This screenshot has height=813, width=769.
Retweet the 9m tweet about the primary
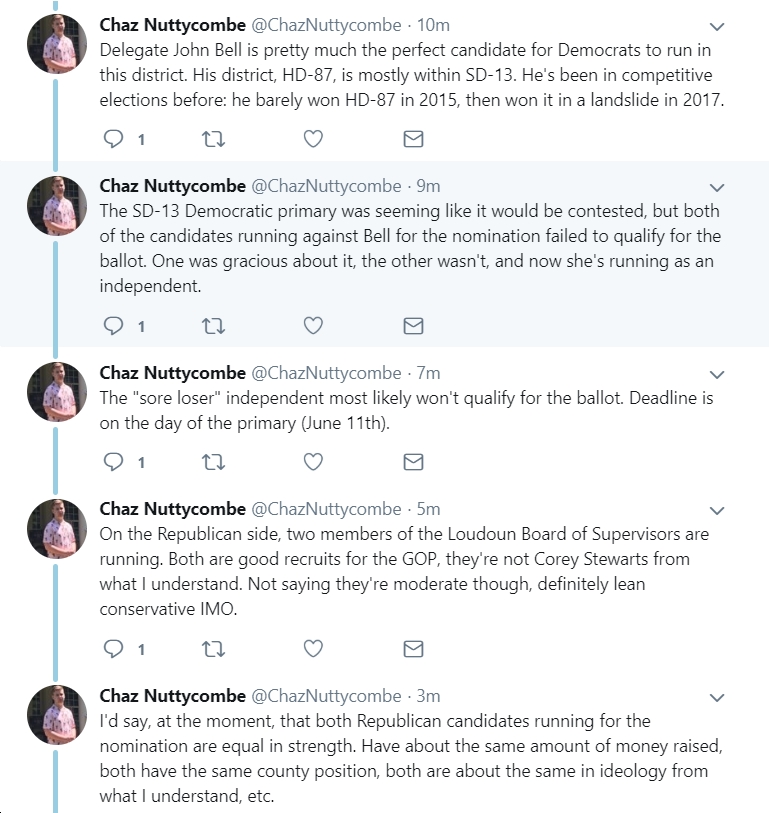click(213, 326)
